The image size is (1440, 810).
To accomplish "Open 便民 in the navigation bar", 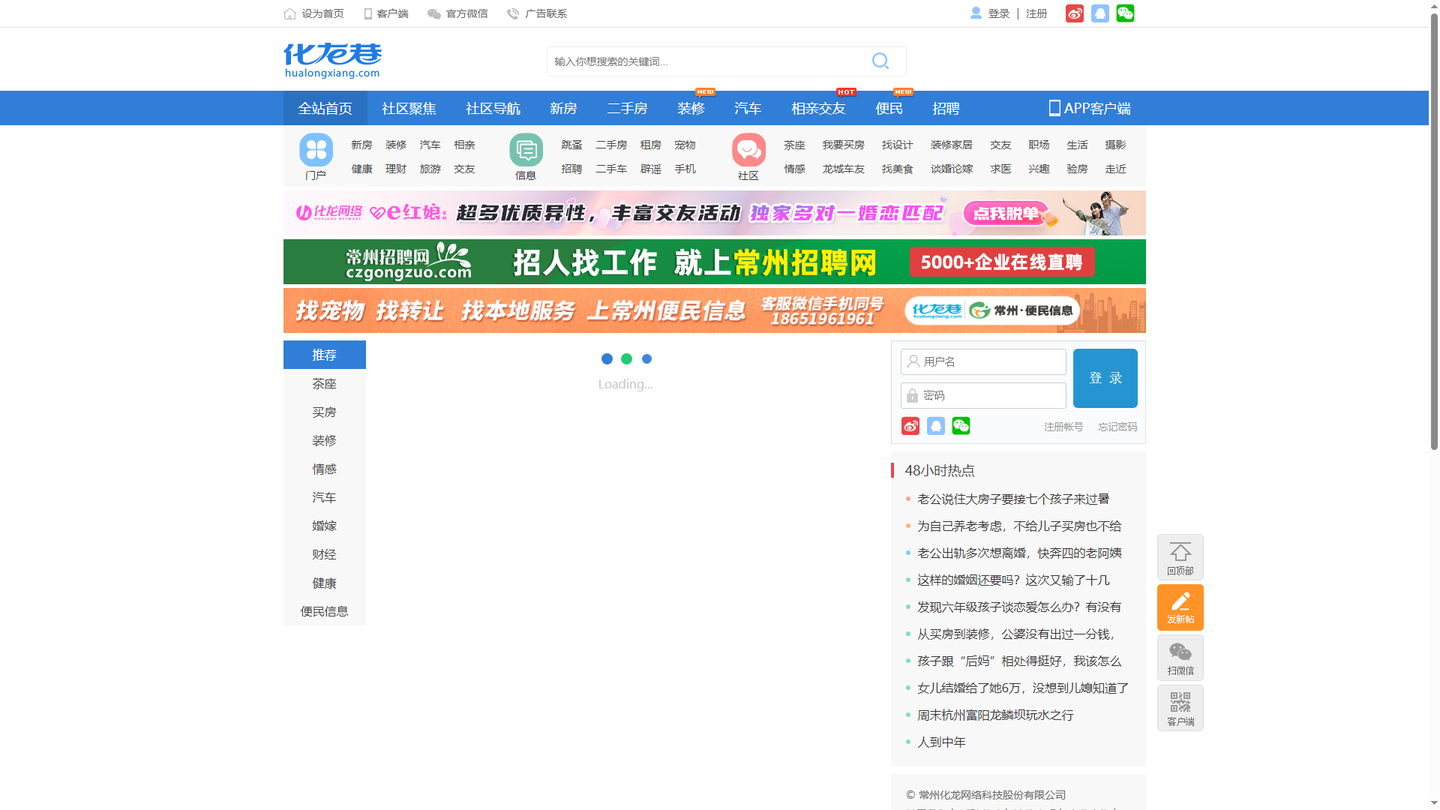I will (889, 108).
